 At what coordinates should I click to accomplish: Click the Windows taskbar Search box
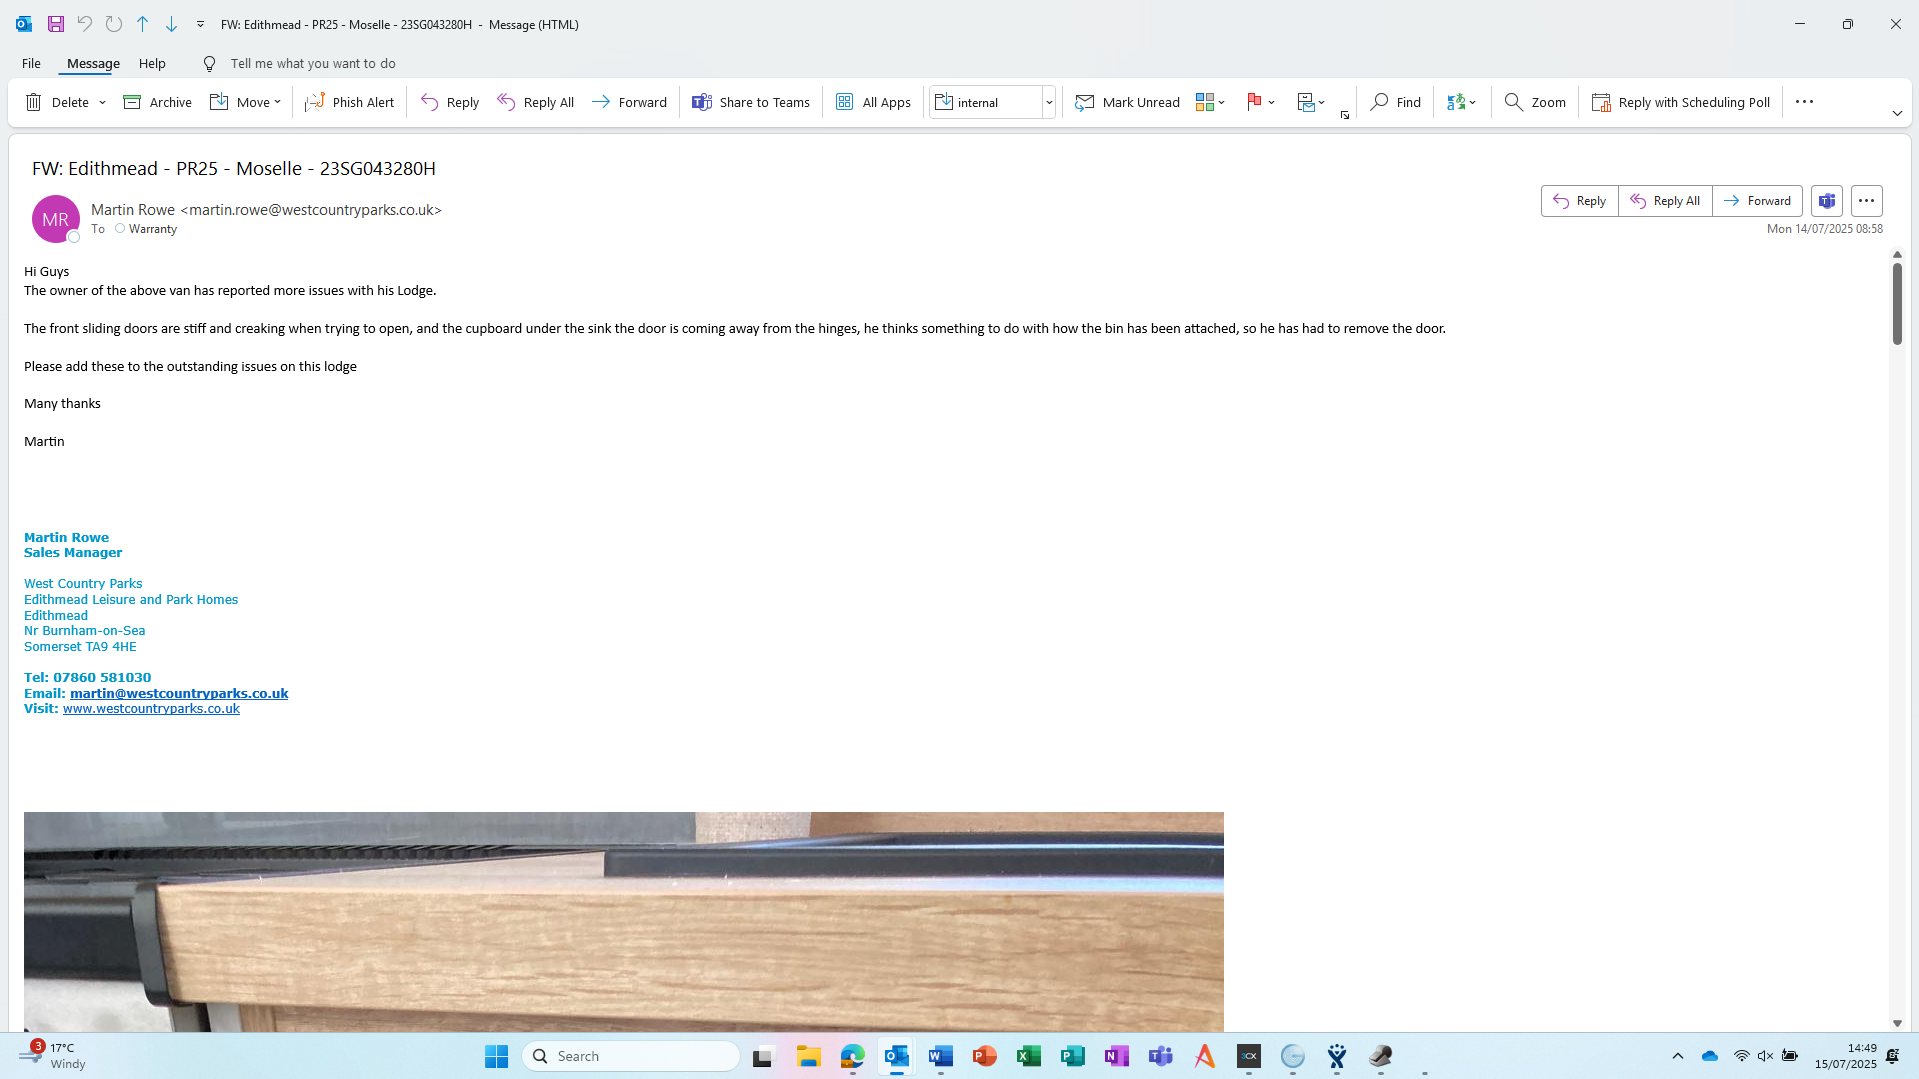coord(631,1056)
